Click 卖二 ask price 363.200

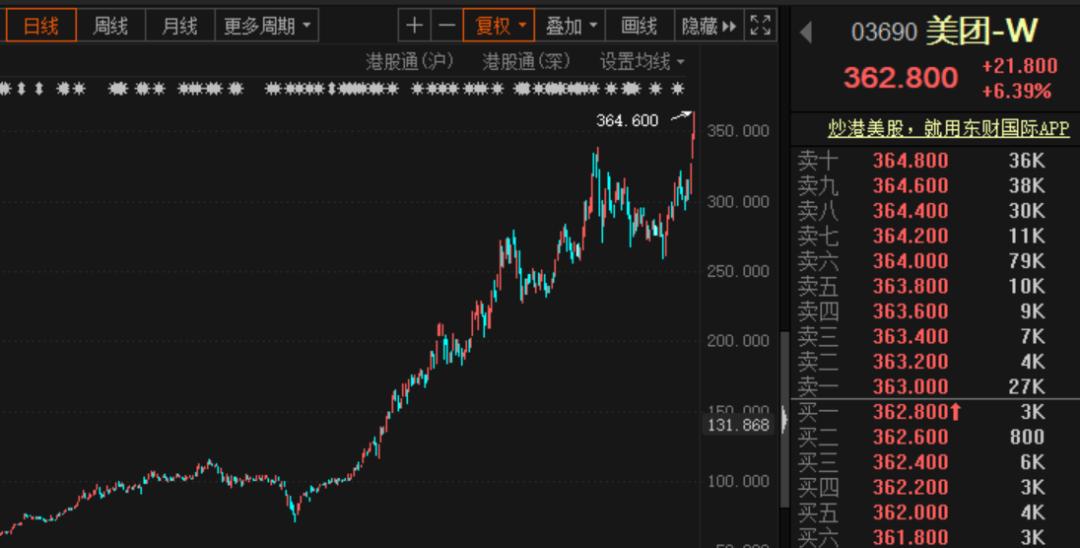(911, 361)
